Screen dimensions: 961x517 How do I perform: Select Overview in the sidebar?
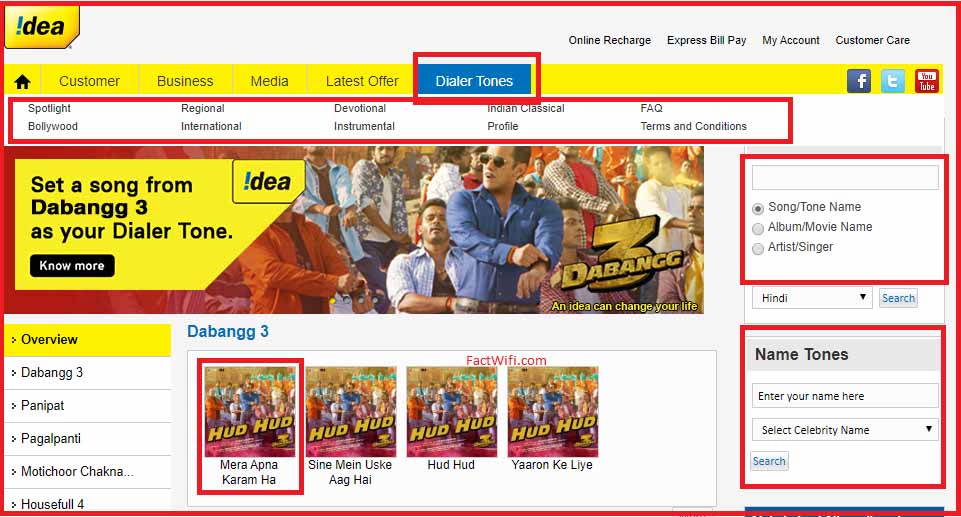pyautogui.click(x=88, y=339)
